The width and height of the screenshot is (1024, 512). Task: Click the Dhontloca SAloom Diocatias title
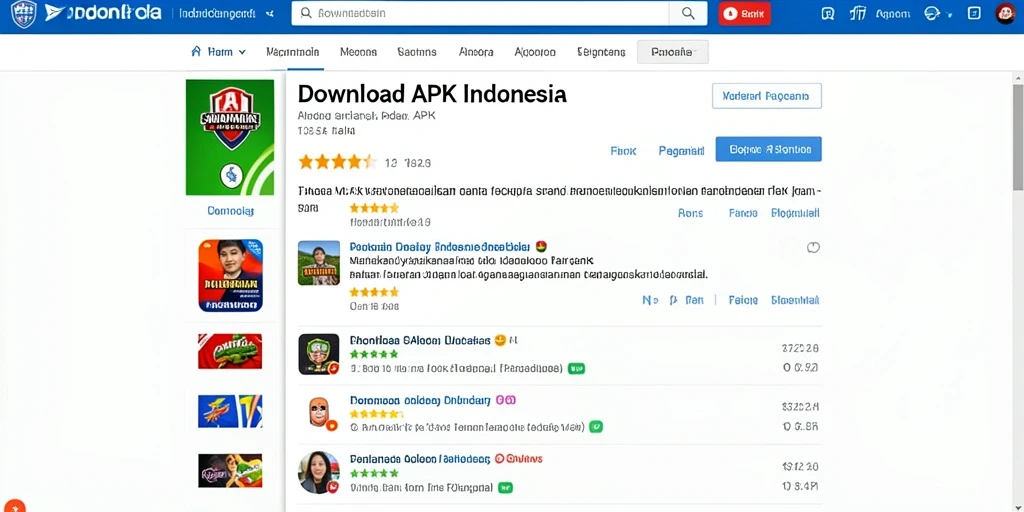420,340
